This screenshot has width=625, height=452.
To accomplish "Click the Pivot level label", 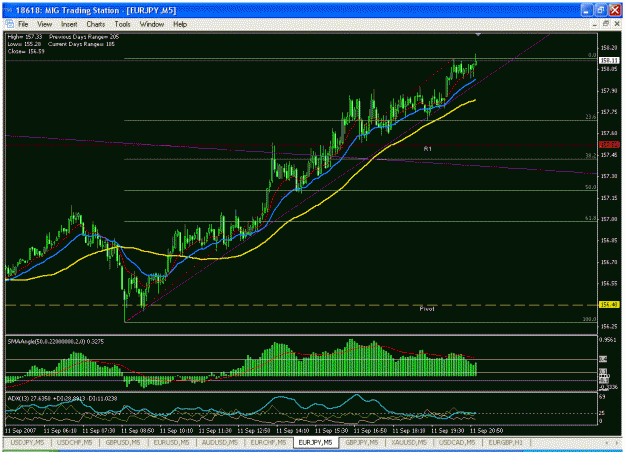I will (x=427, y=309).
